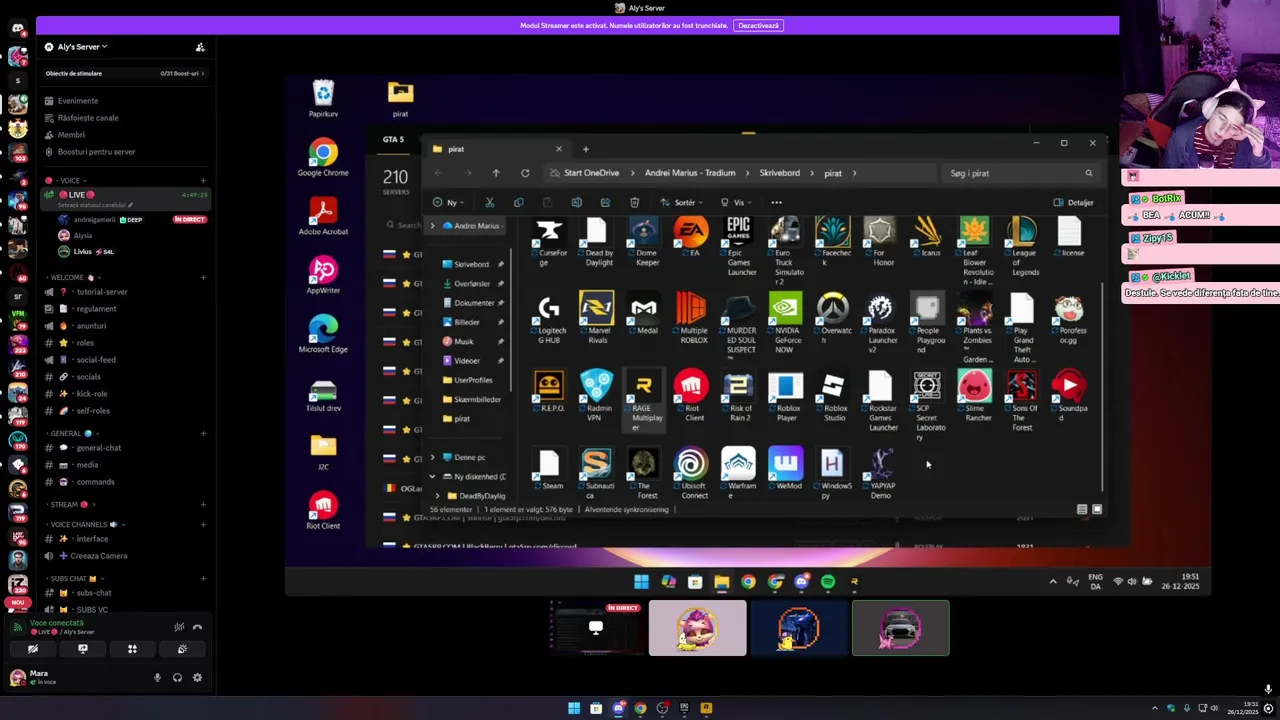This screenshot has width=1280, height=720.
Task: Toggle camera in the voice panel
Action: pos(32,649)
